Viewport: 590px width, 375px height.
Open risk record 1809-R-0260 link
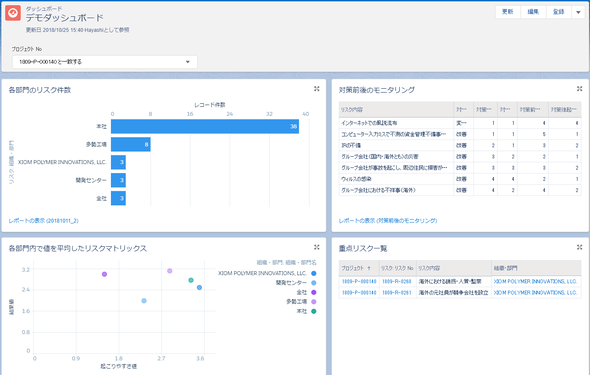[x=397, y=281]
